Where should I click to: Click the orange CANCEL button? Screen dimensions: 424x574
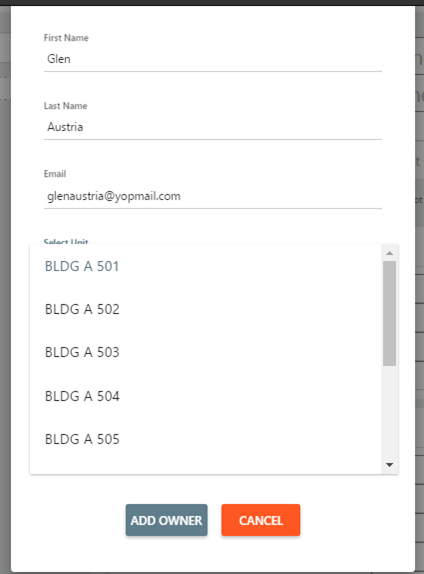click(x=261, y=520)
